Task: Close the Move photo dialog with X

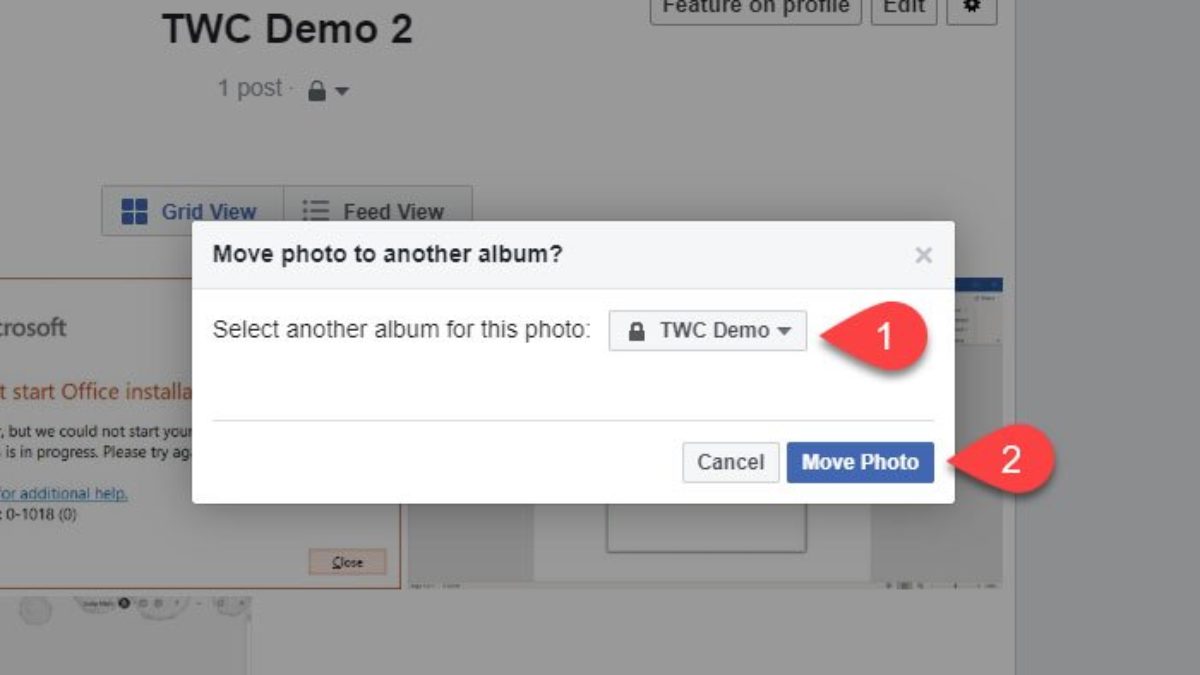Action: point(923,255)
